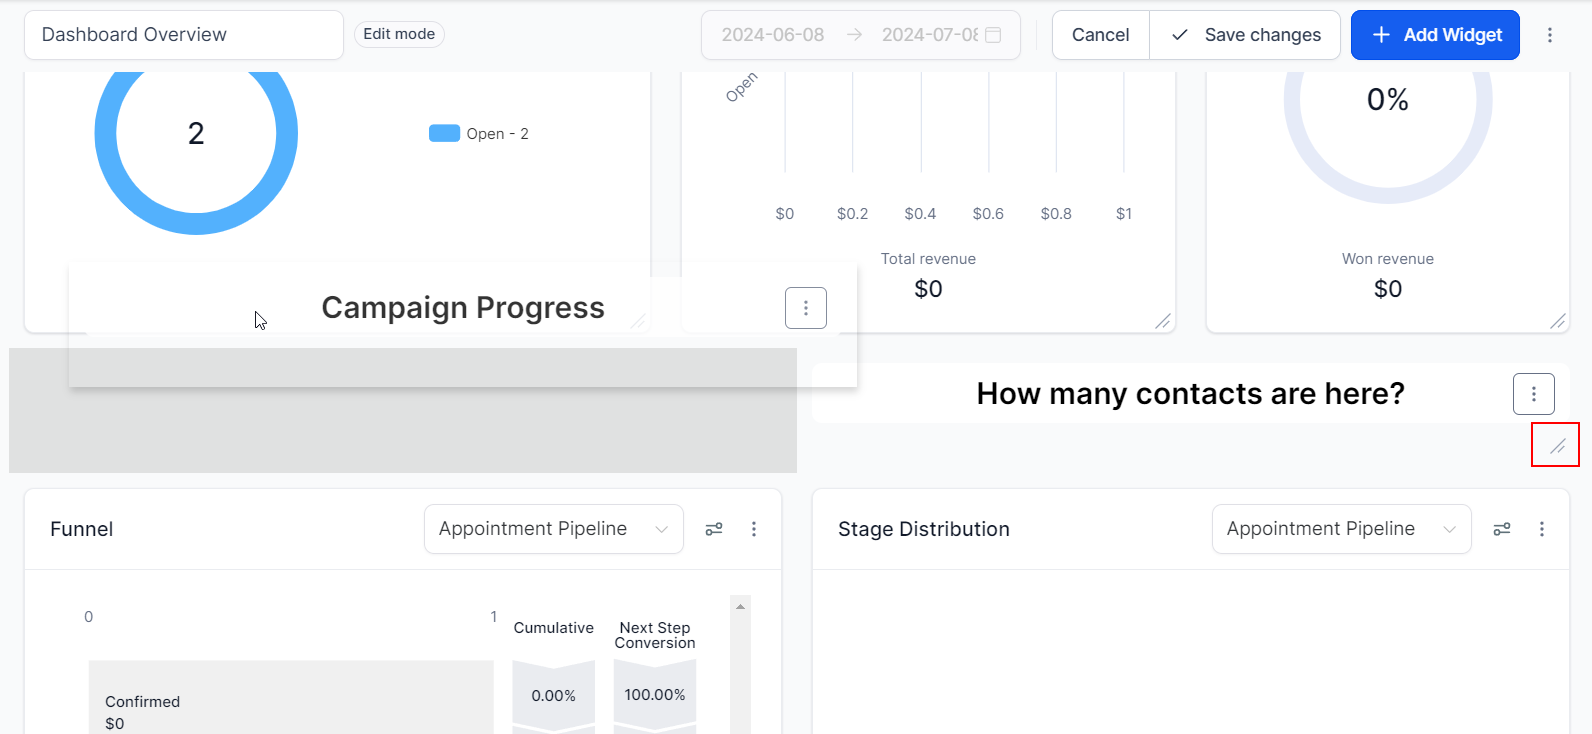Image resolution: width=1592 pixels, height=734 pixels.
Task: Click the Dashboard Overview name field
Action: (x=183, y=35)
